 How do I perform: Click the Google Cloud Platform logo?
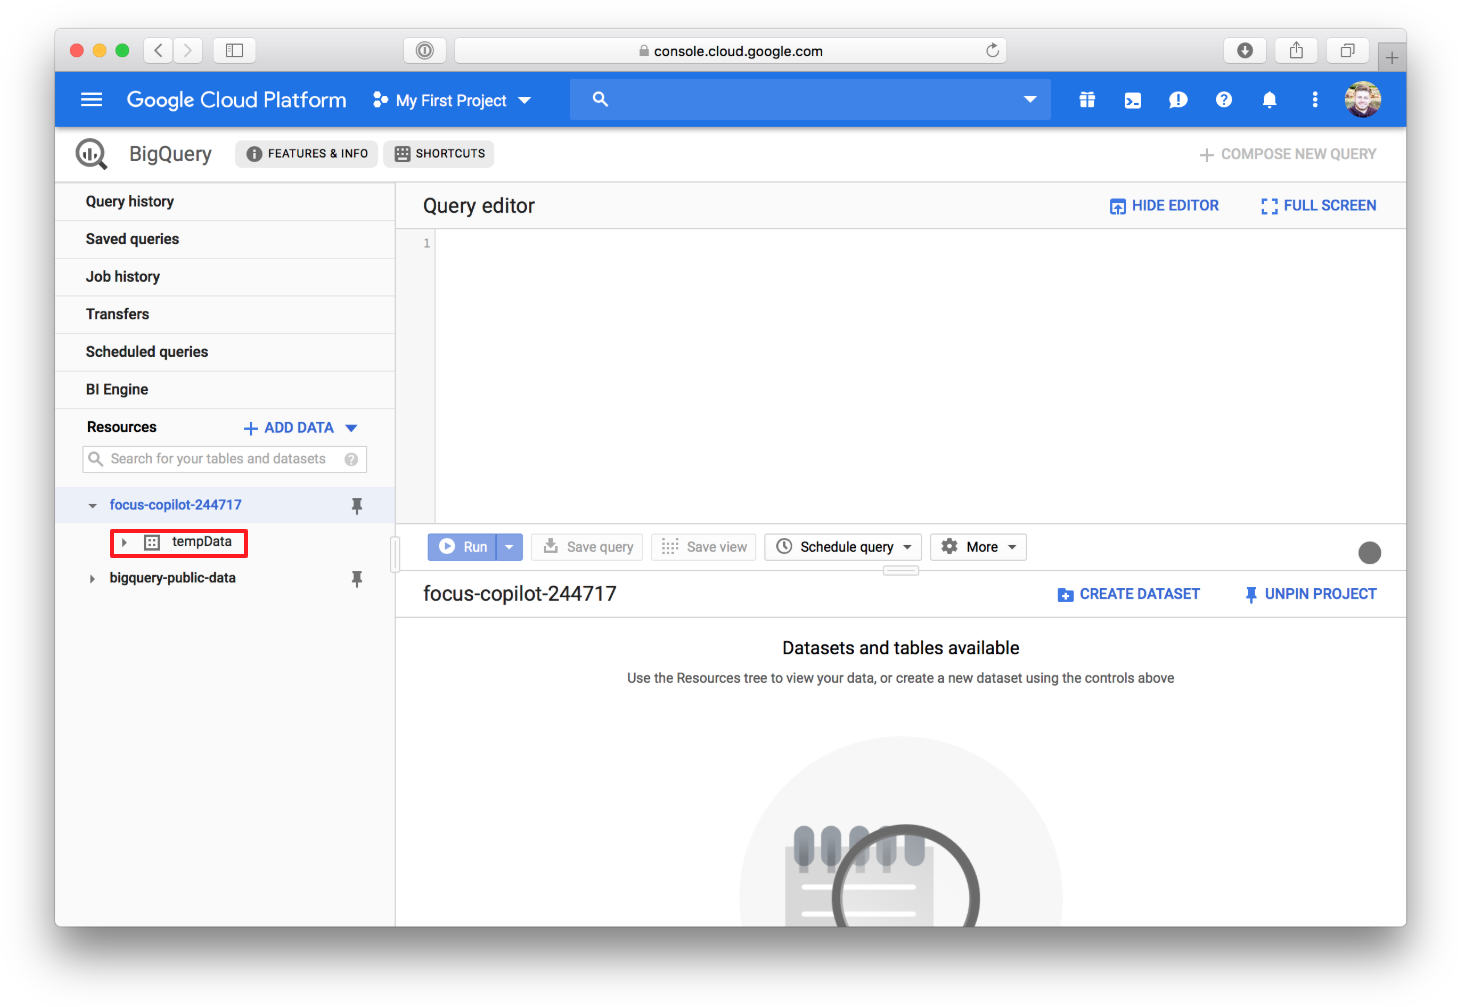[236, 100]
